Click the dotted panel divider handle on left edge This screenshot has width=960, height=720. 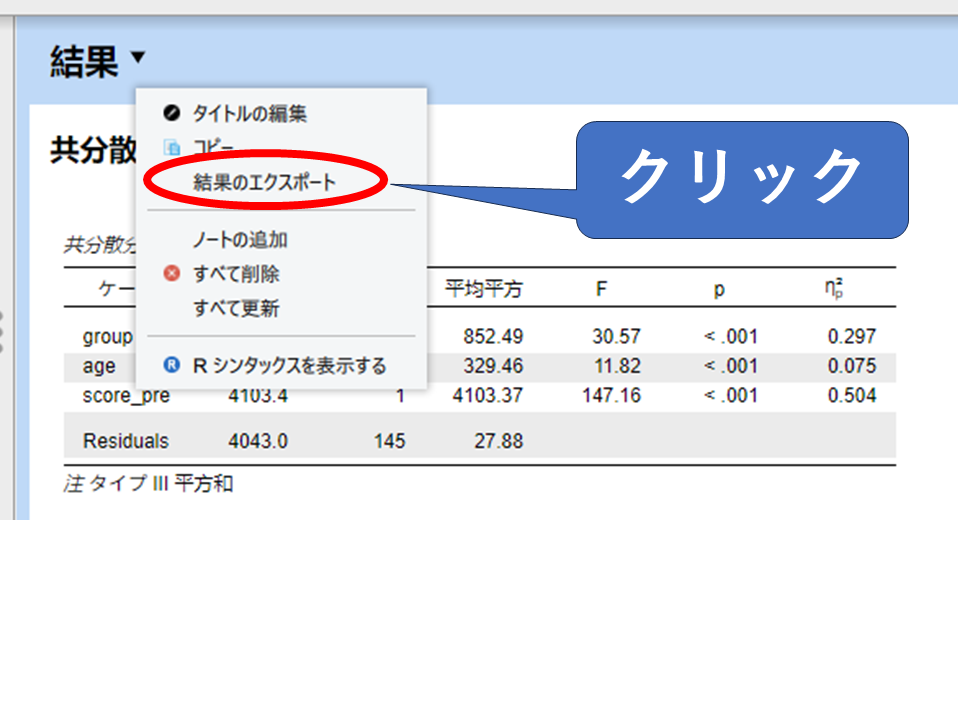(x=3, y=331)
